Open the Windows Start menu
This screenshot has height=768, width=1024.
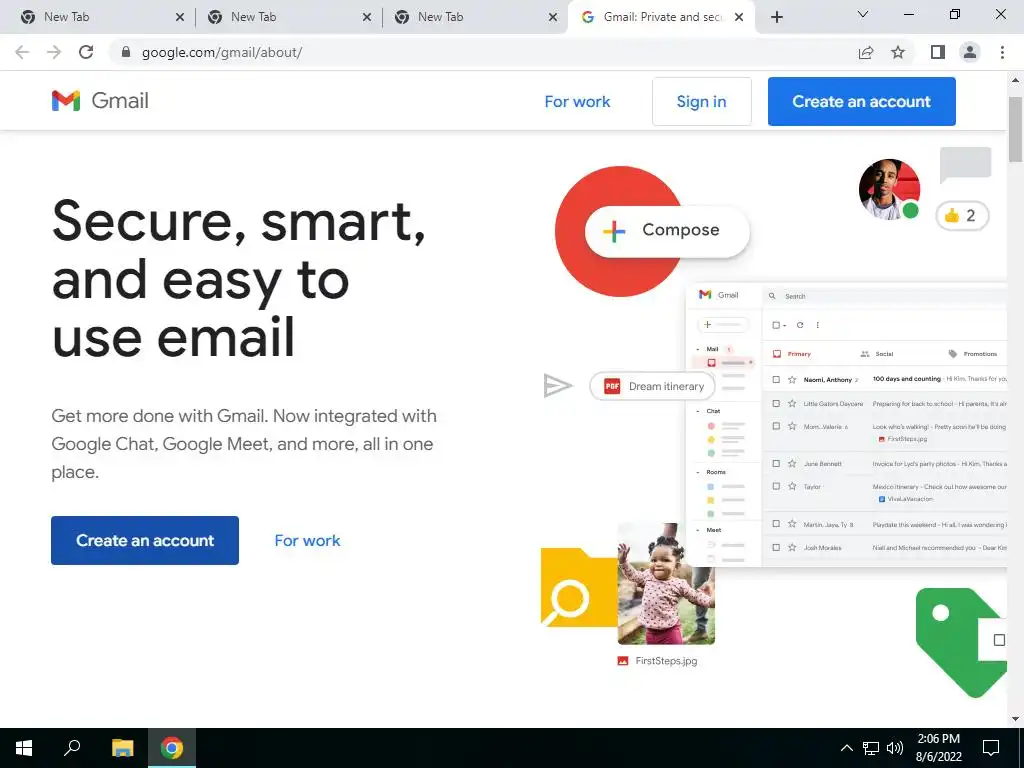click(x=24, y=748)
